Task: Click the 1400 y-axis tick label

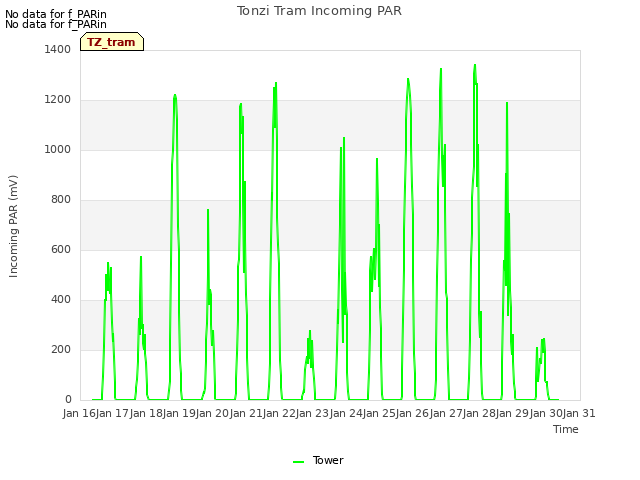Action: [x=58, y=49]
